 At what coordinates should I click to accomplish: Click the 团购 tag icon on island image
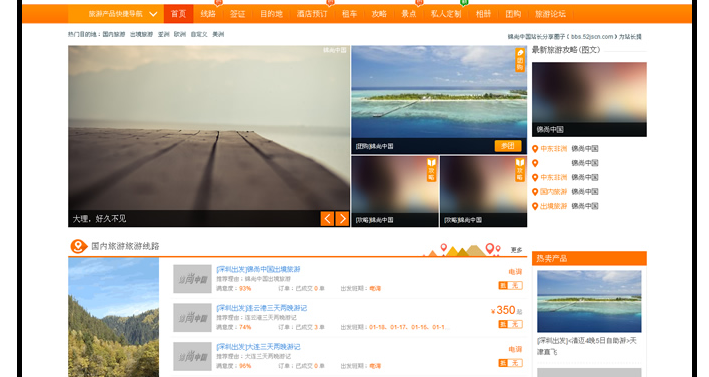point(520,60)
